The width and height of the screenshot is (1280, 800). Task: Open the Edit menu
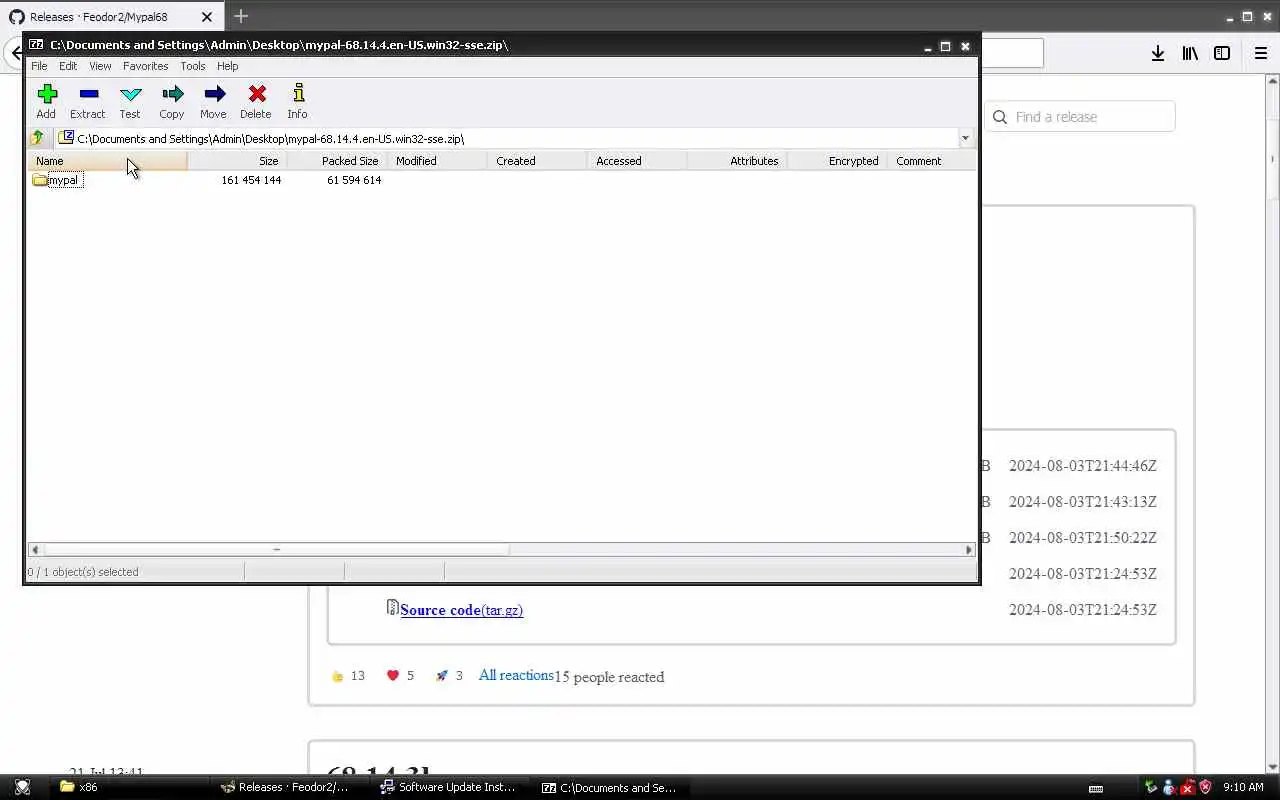point(68,66)
